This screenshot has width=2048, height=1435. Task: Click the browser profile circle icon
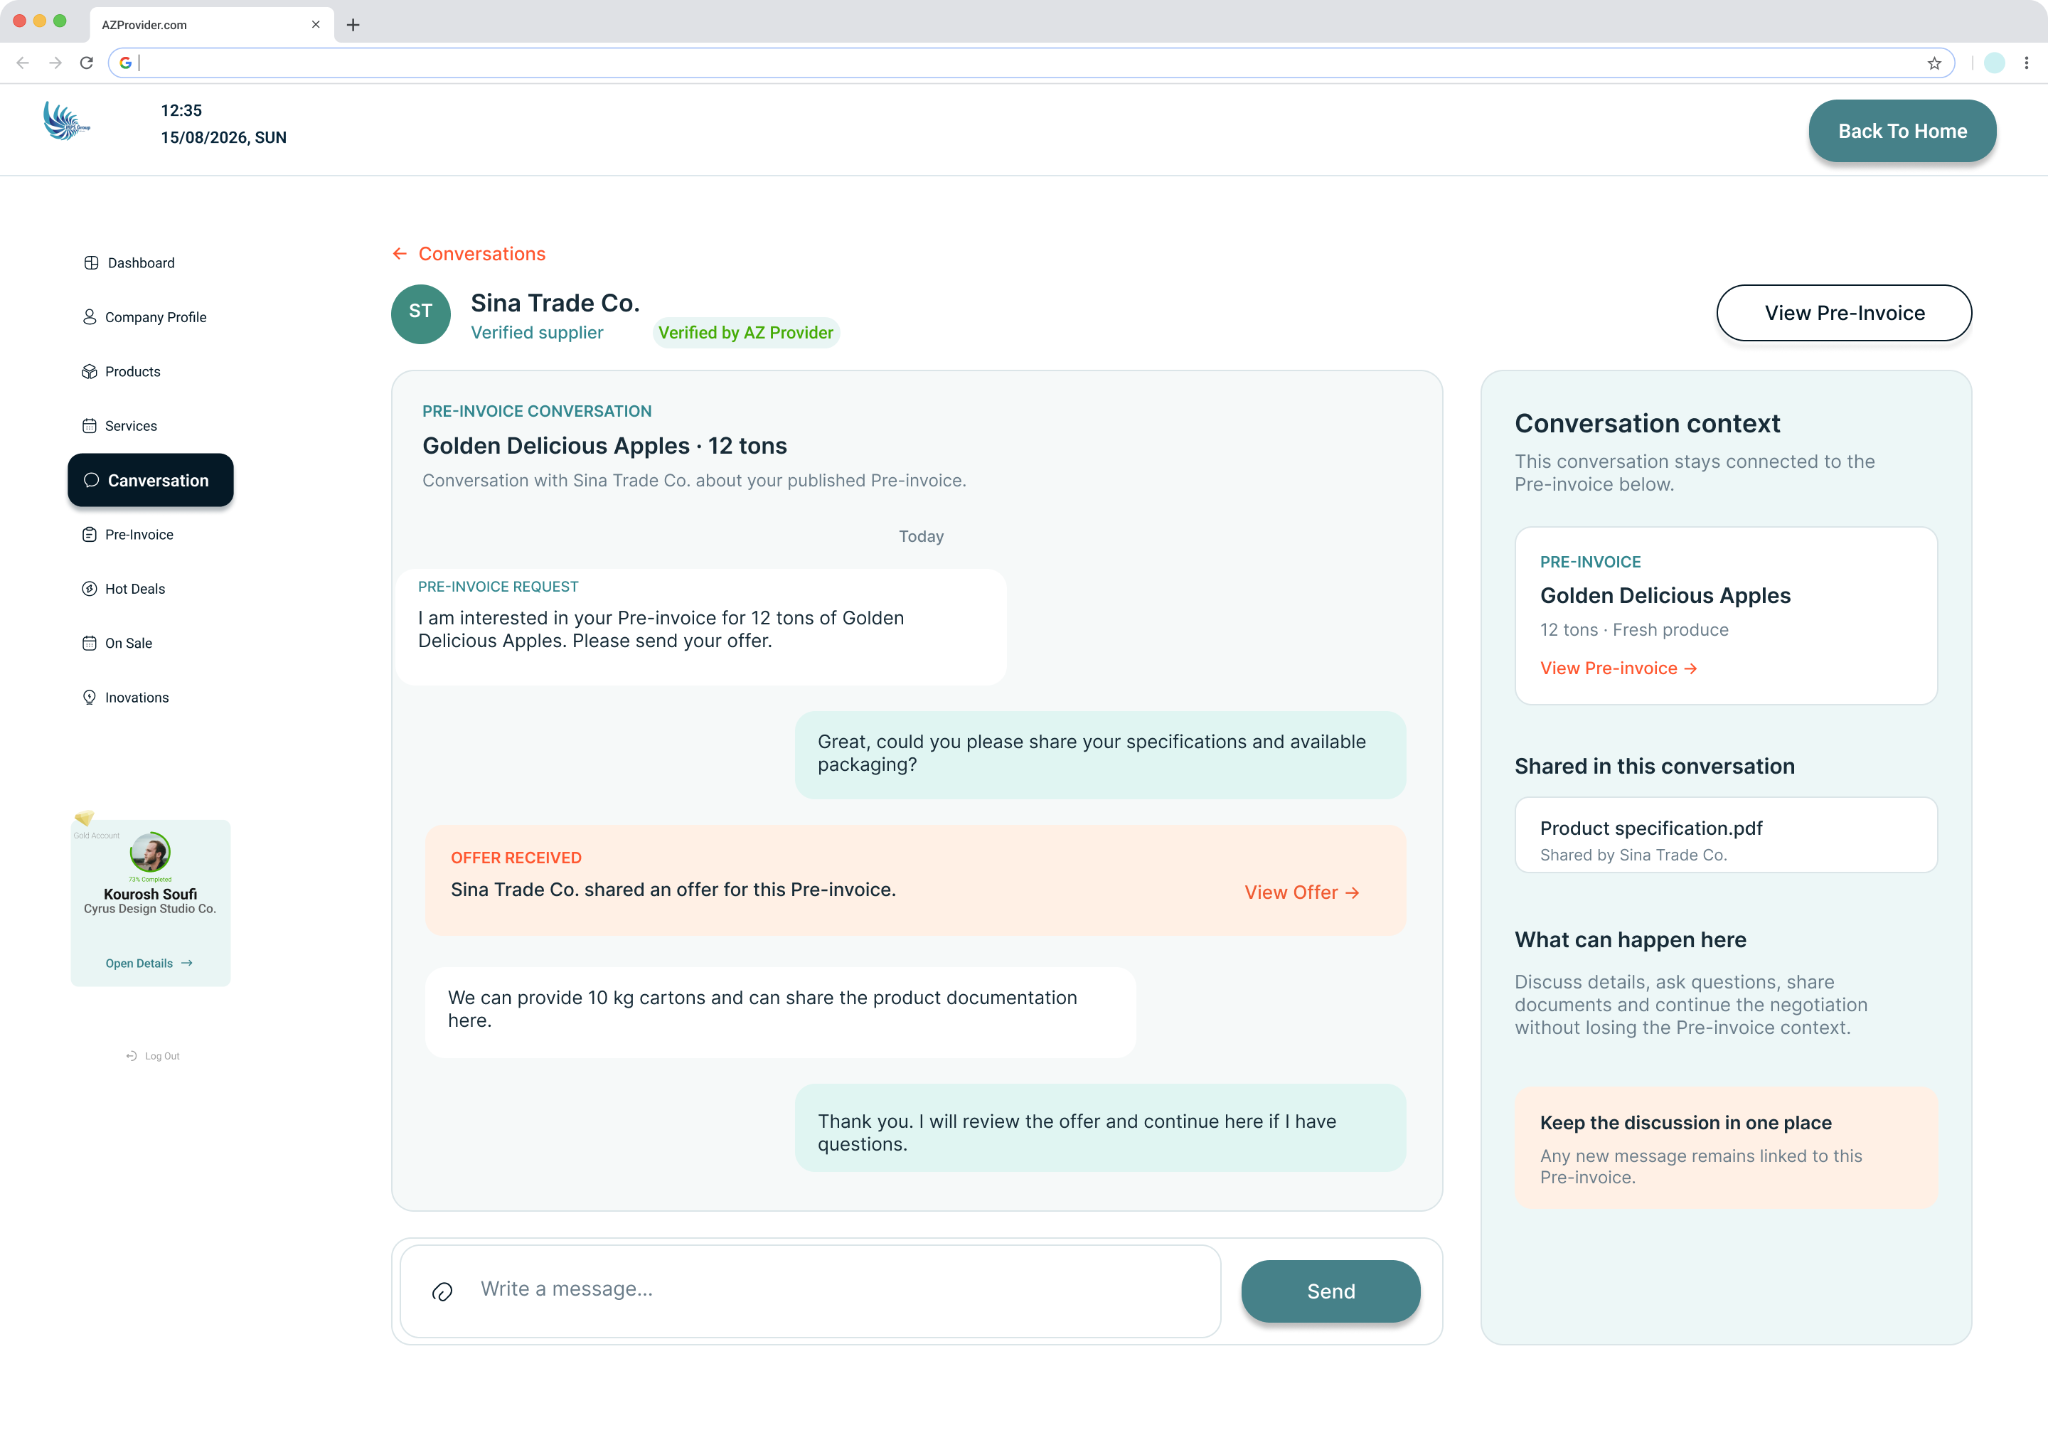1995,63
